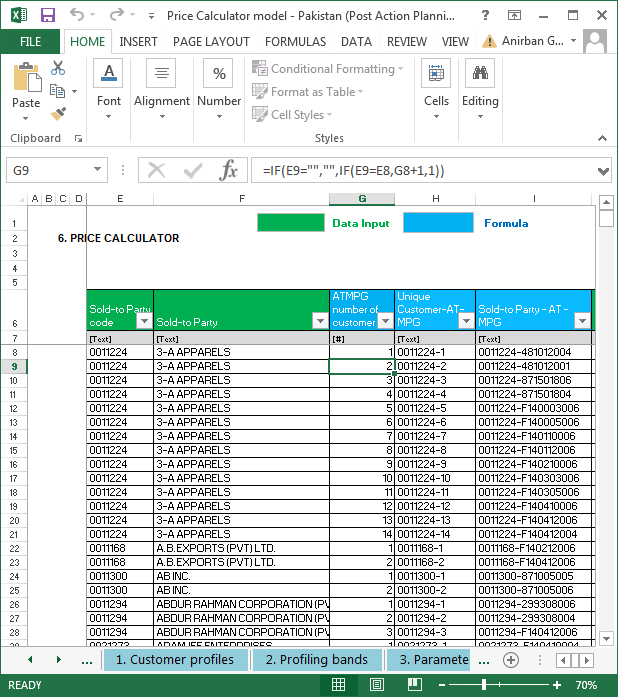Screen dimensions: 618x697
Task: Add a new sheet with plus icon
Action: [x=511, y=660]
